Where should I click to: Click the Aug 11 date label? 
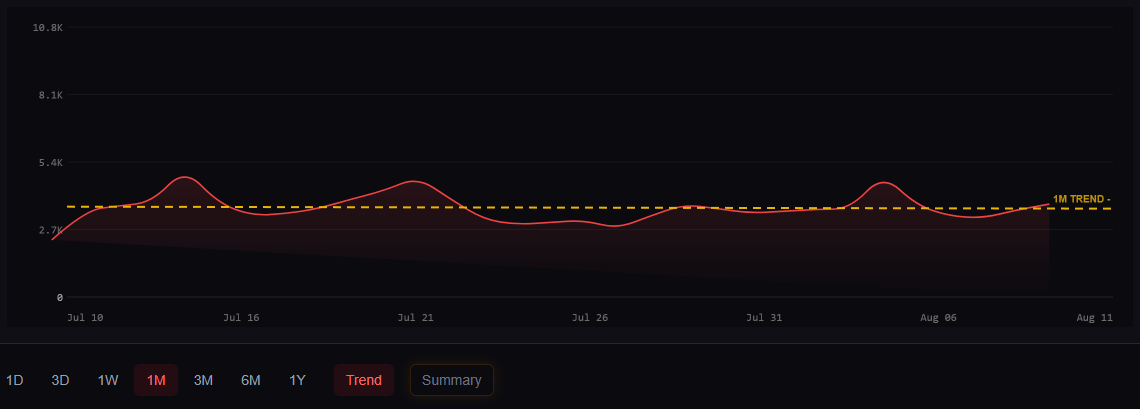1095,318
